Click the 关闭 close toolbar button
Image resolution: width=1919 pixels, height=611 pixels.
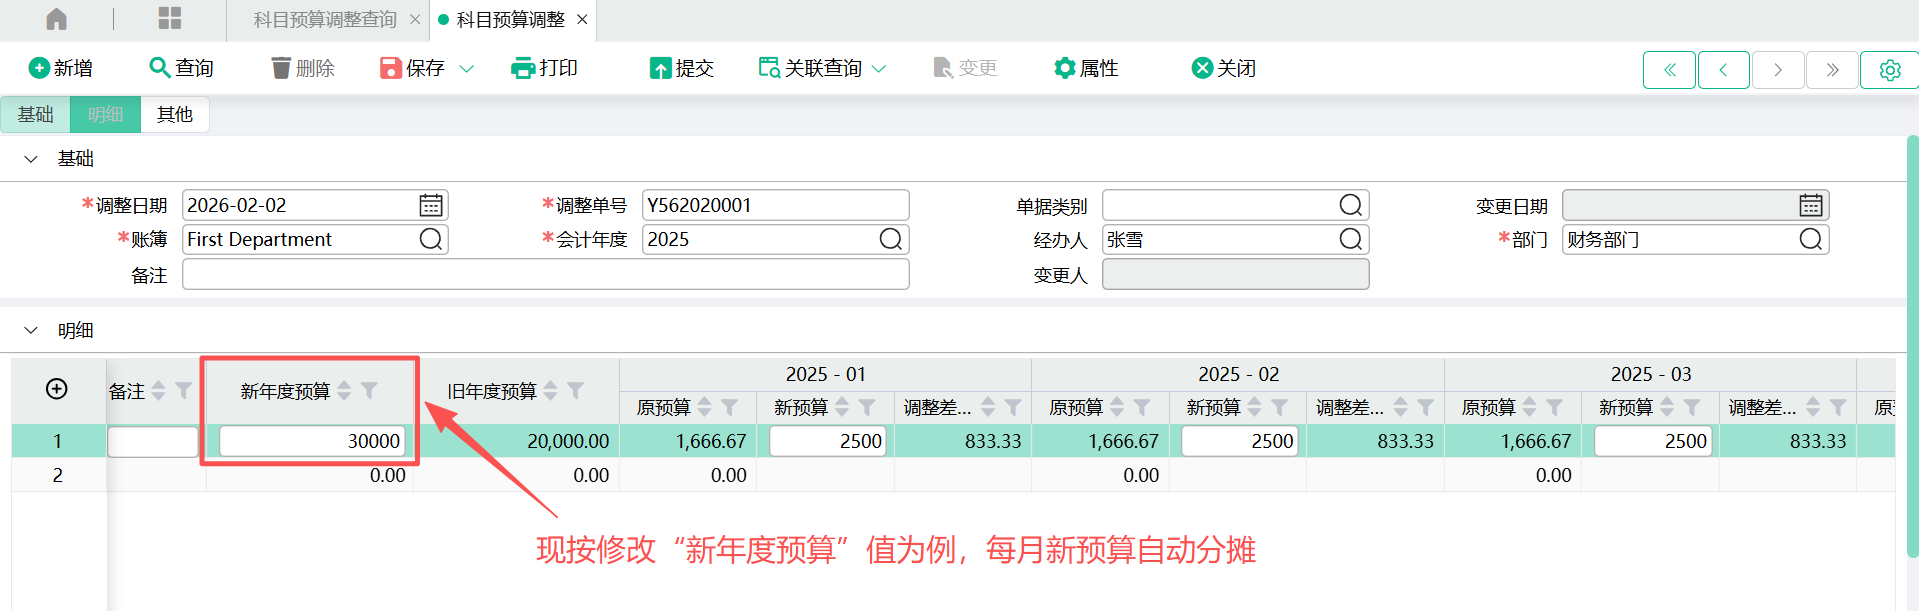coord(1224,68)
